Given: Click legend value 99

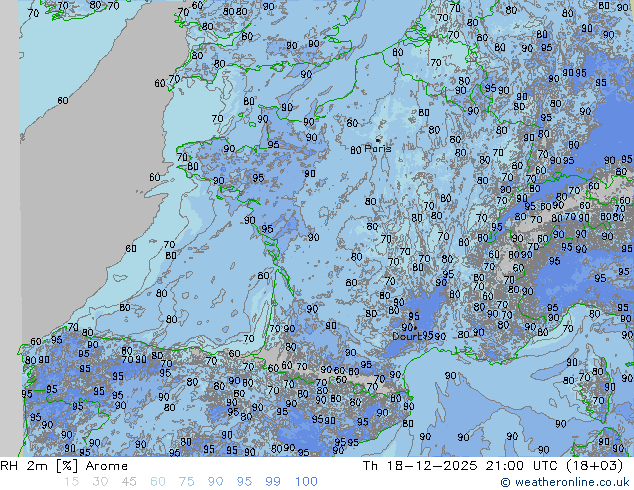Looking at the screenshot, I should pos(273,482).
